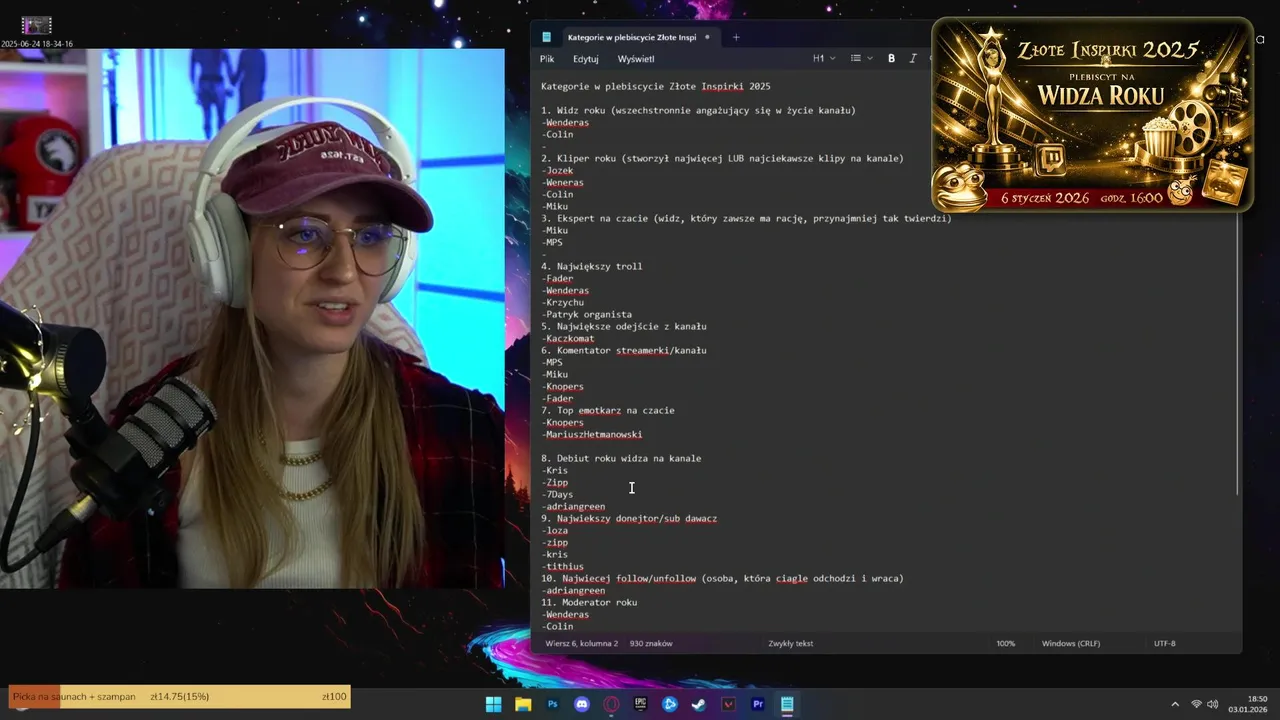The width and height of the screenshot is (1280, 720).
Task: Click the Wiersz 6, kolumna 2 indicator
Action: [582, 643]
